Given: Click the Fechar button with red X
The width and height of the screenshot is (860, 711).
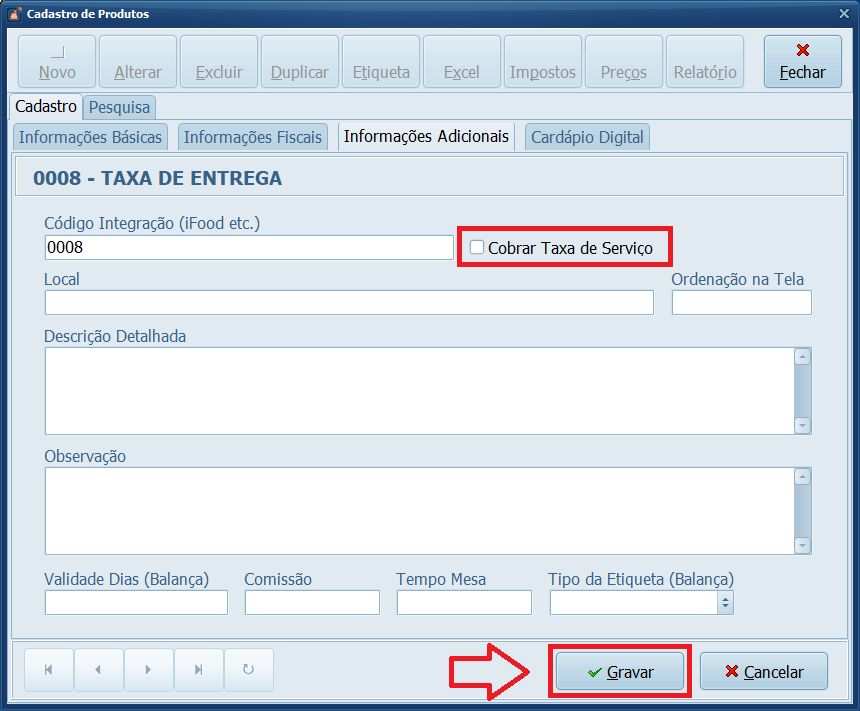Looking at the screenshot, I should tap(802, 62).
